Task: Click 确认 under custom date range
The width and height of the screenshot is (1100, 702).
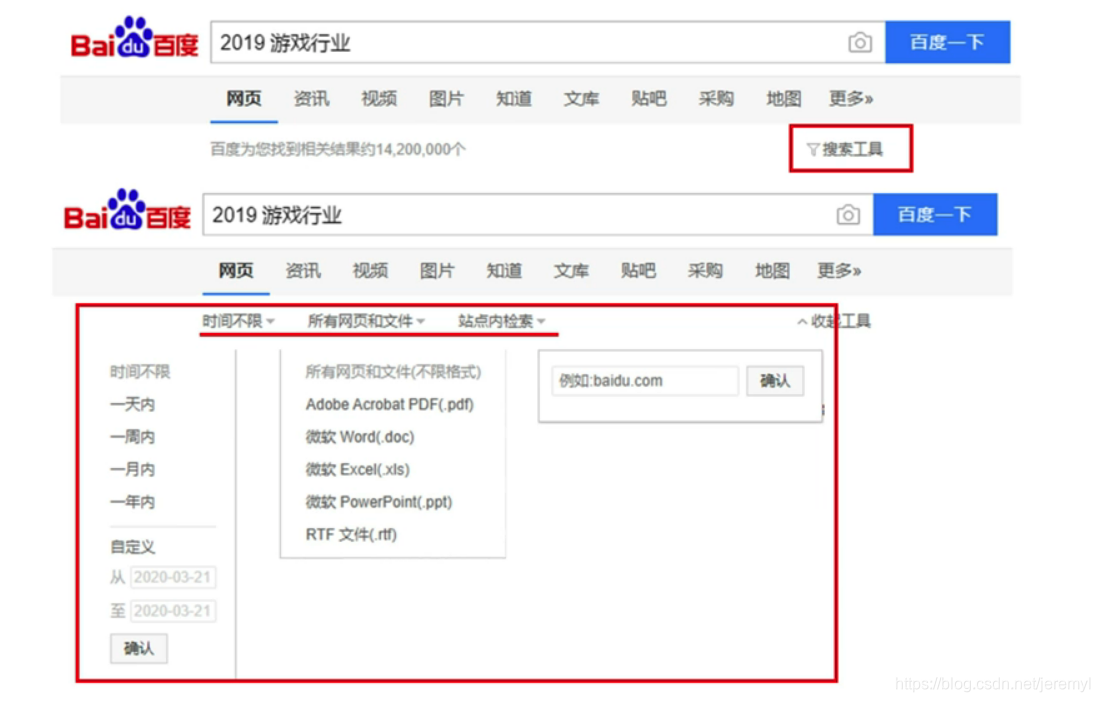Action: click(x=138, y=649)
